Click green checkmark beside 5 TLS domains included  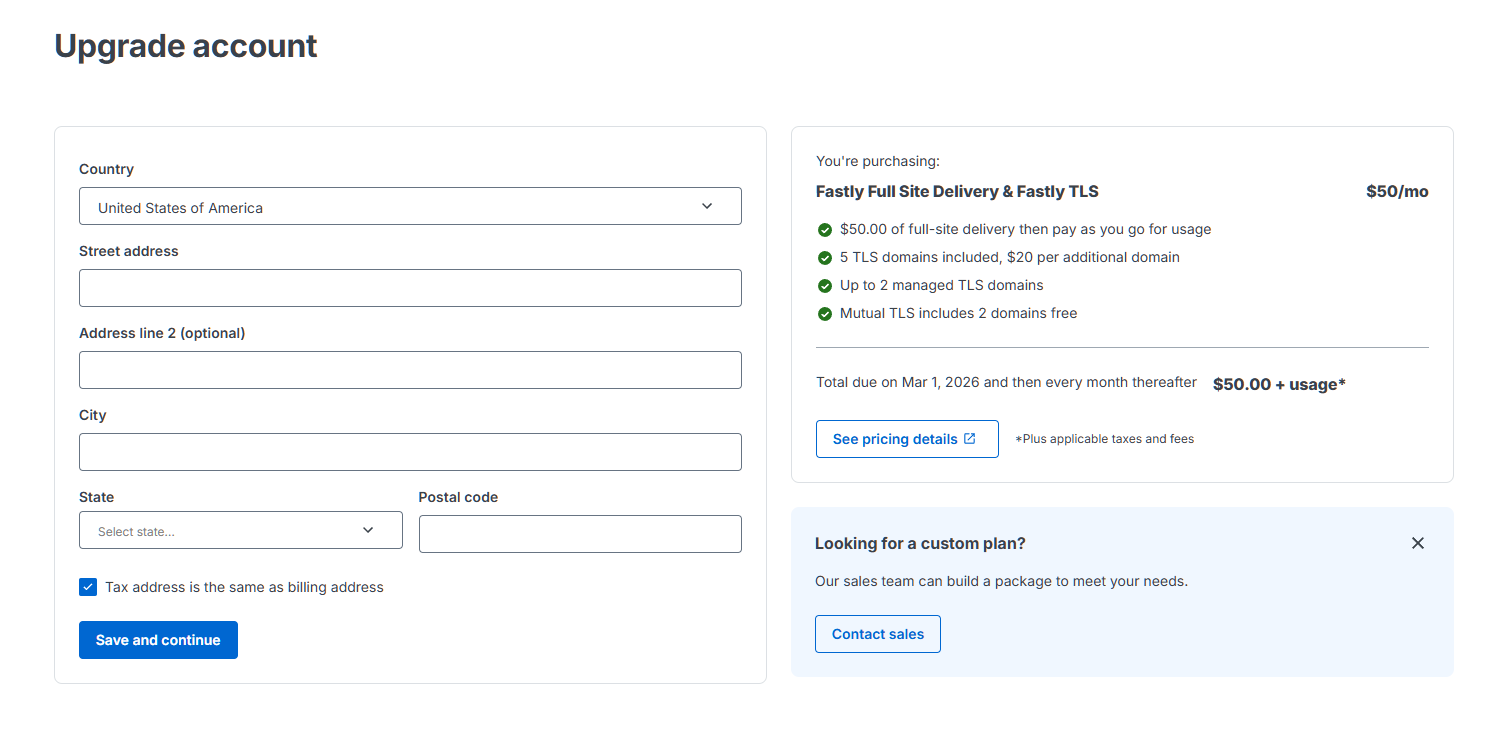point(825,258)
